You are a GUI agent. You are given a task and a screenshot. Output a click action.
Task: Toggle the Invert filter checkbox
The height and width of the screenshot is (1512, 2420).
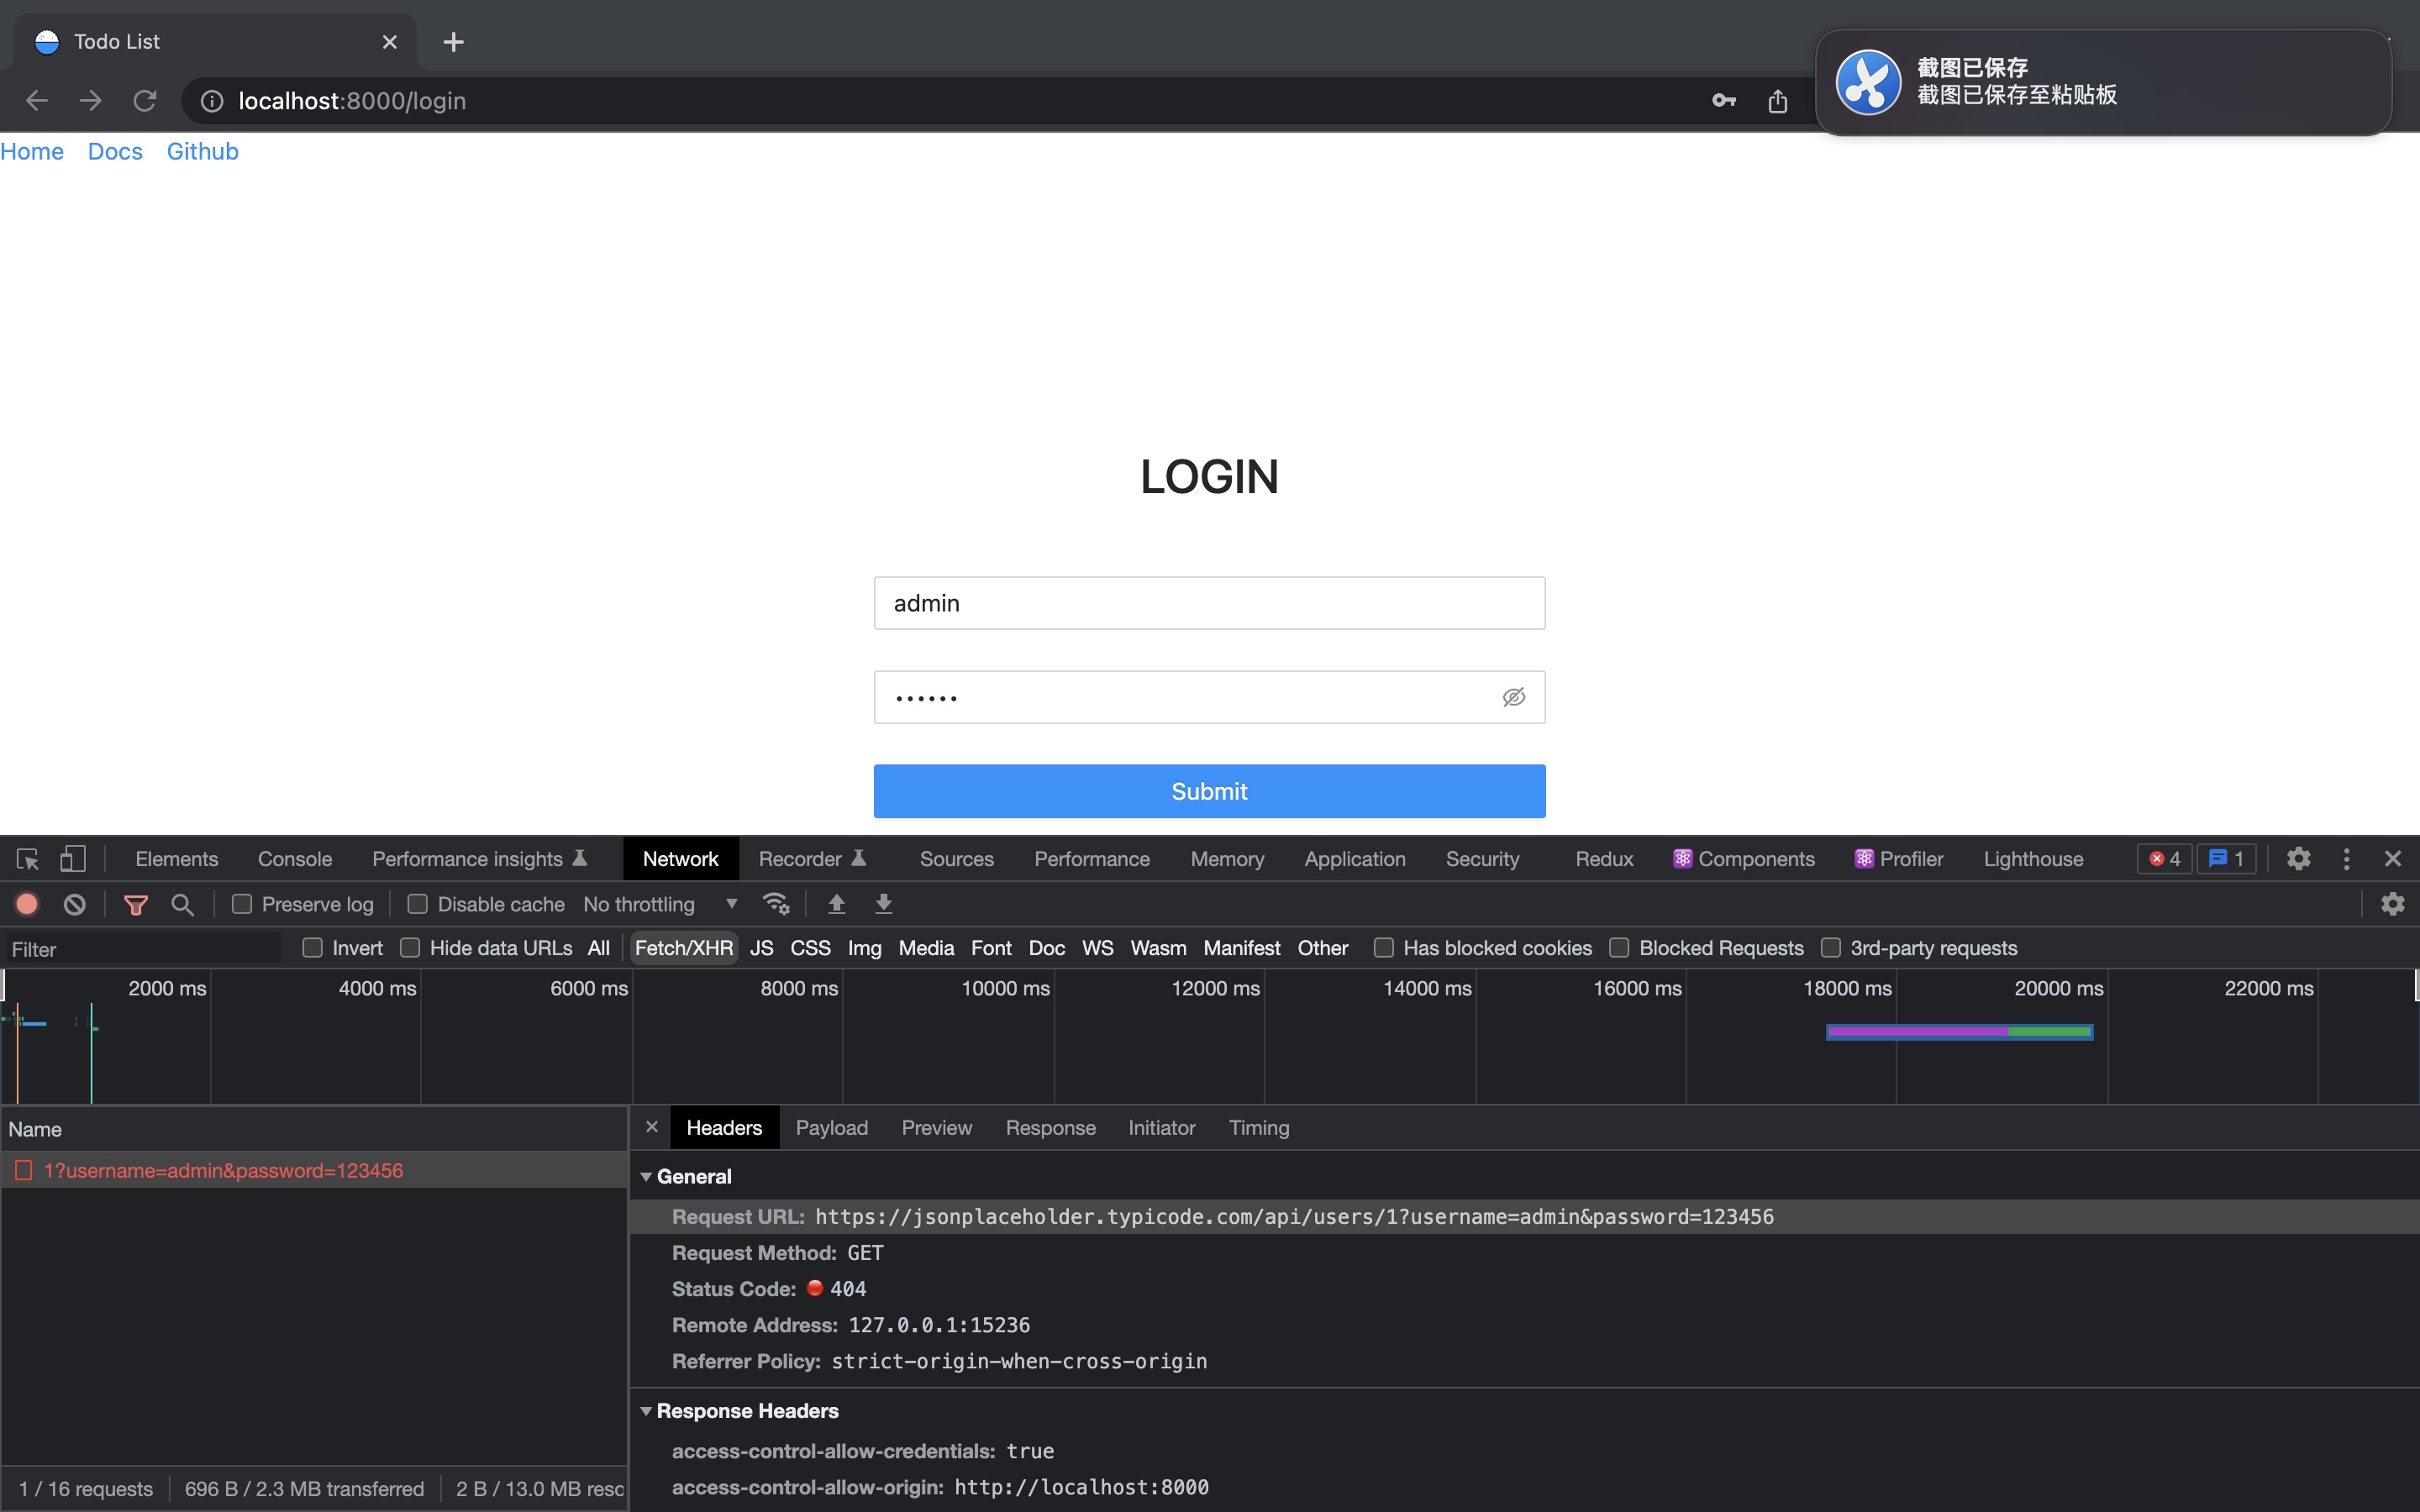[313, 948]
